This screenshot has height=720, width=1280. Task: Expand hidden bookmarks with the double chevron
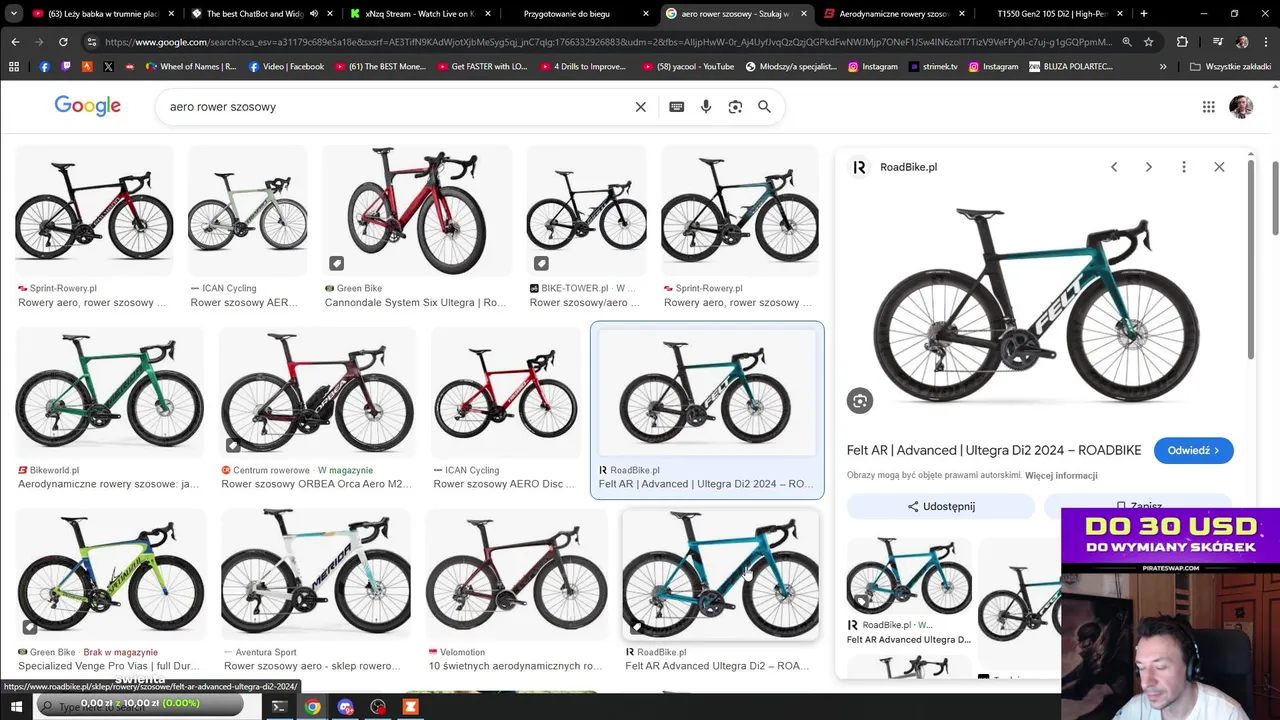[1163, 66]
